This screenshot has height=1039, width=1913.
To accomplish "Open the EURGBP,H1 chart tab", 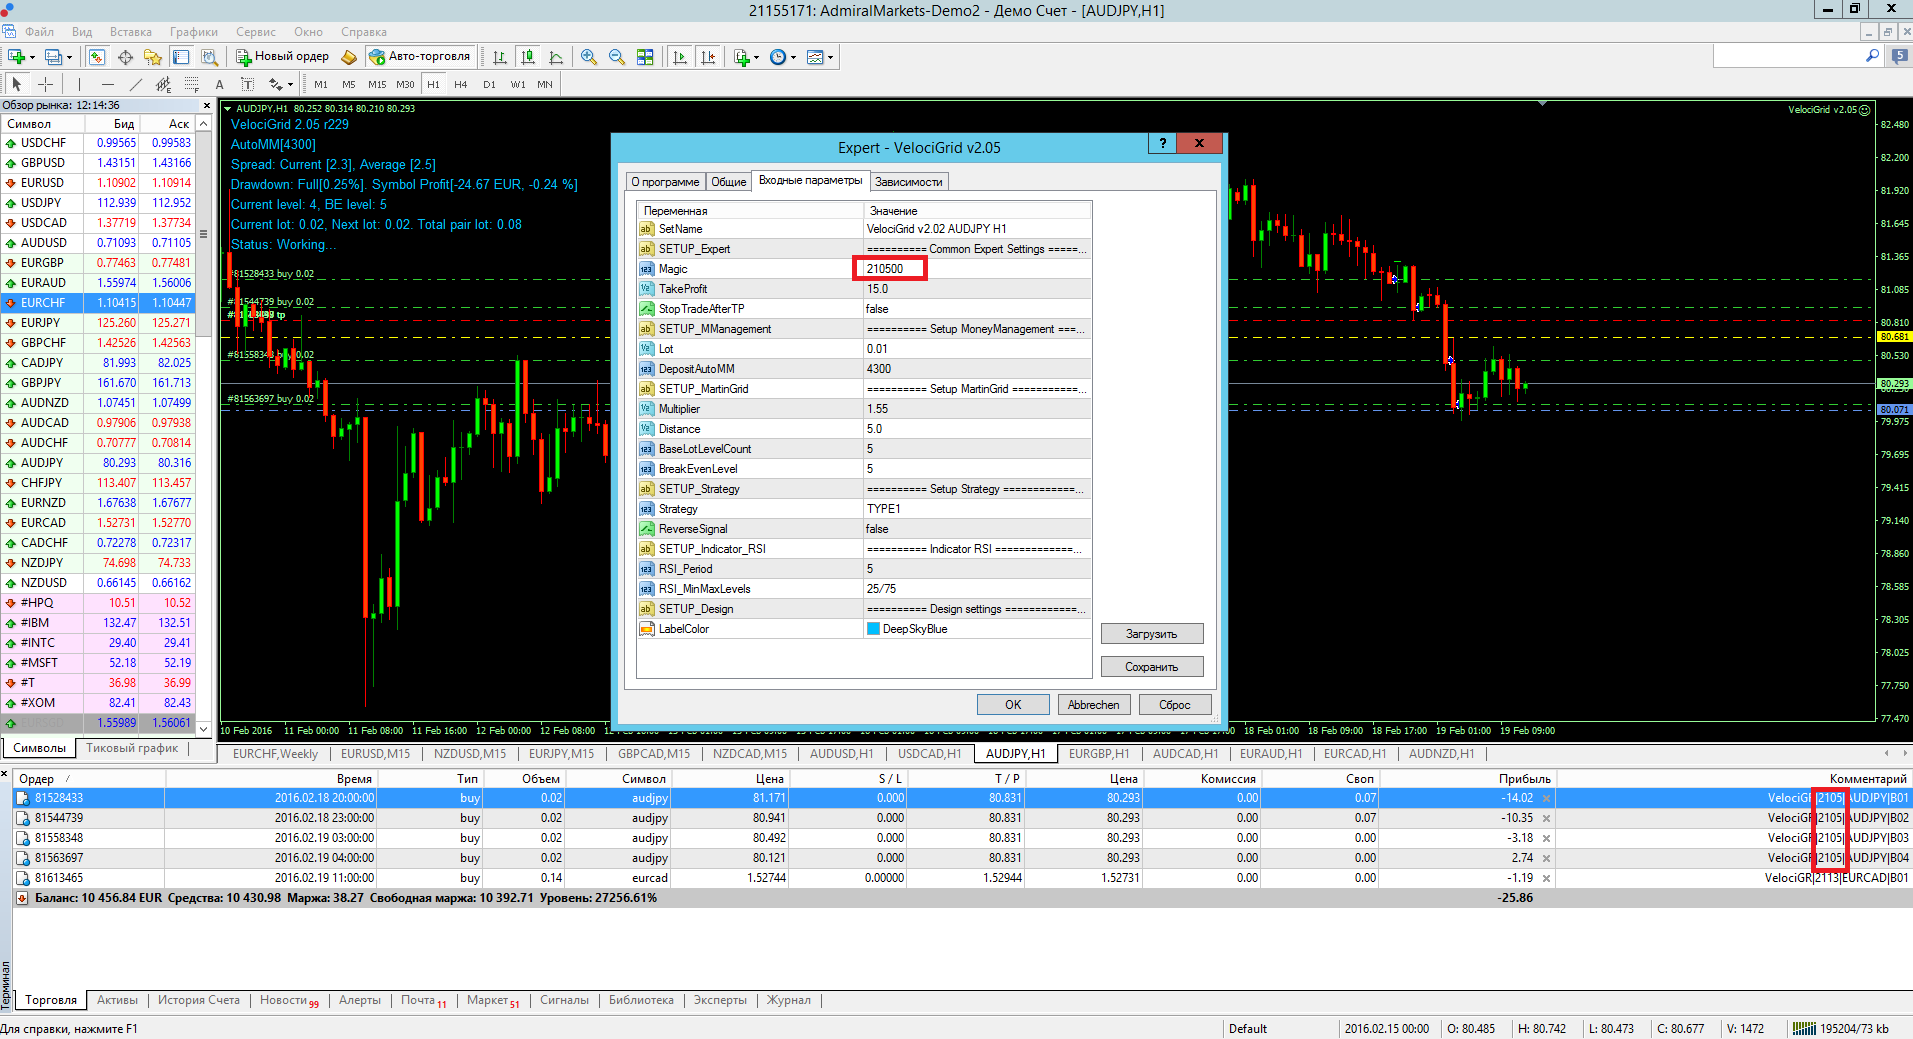I will pos(1098,754).
